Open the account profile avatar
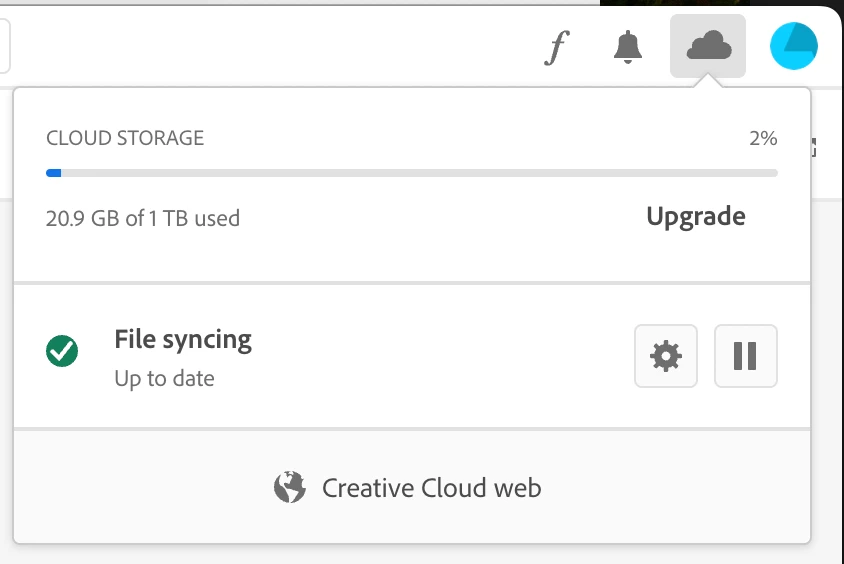The height and width of the screenshot is (564, 844). click(x=794, y=47)
